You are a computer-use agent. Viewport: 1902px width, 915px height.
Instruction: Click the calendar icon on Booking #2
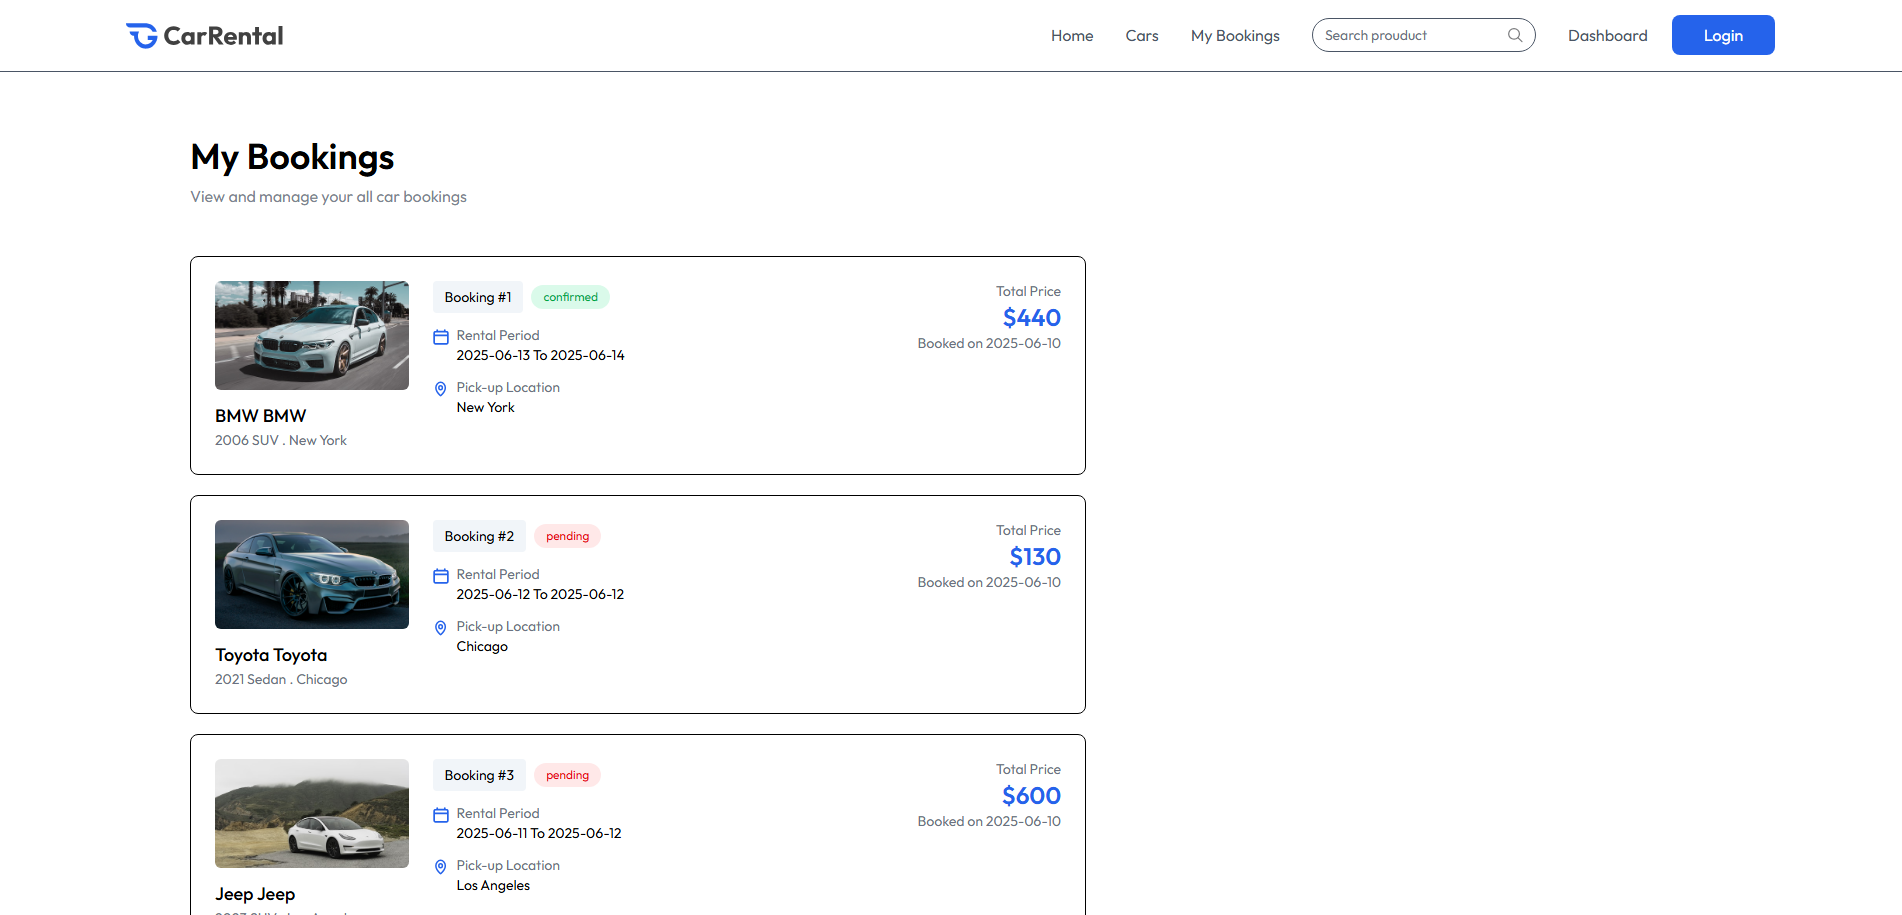point(440,575)
